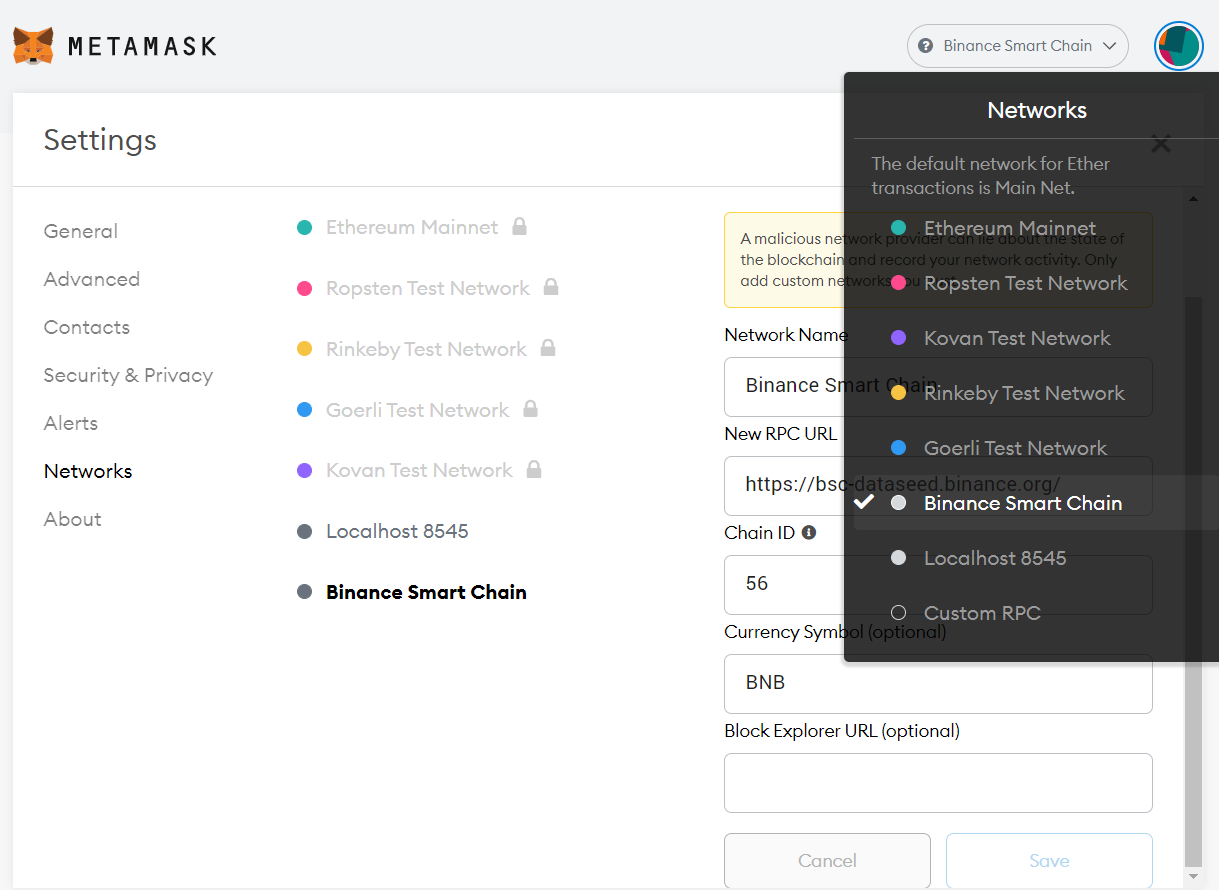
Task: Click the lock icon beside Ropsten Test Network
Action: 550,288
